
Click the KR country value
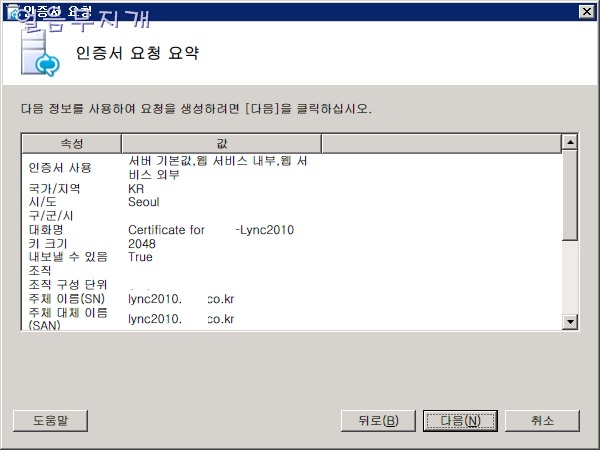136,189
